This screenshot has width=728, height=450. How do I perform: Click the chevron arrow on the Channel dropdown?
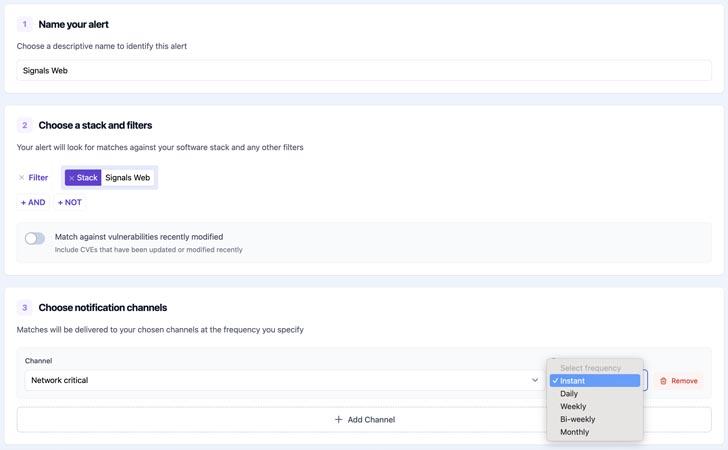(535, 380)
